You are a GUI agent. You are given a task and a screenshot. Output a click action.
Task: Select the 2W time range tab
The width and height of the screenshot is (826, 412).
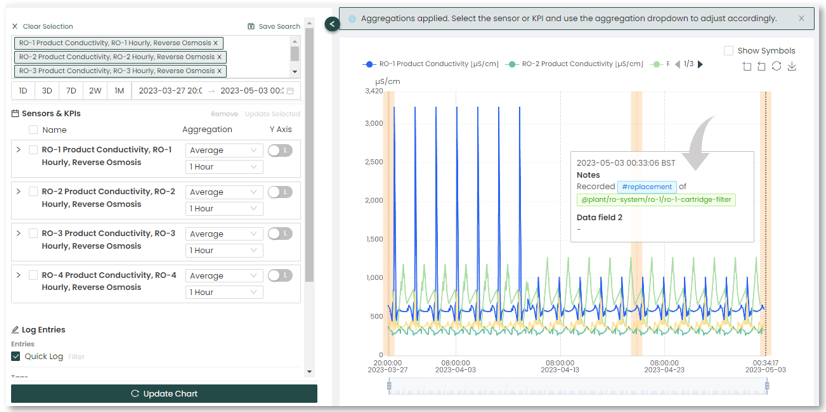95,91
